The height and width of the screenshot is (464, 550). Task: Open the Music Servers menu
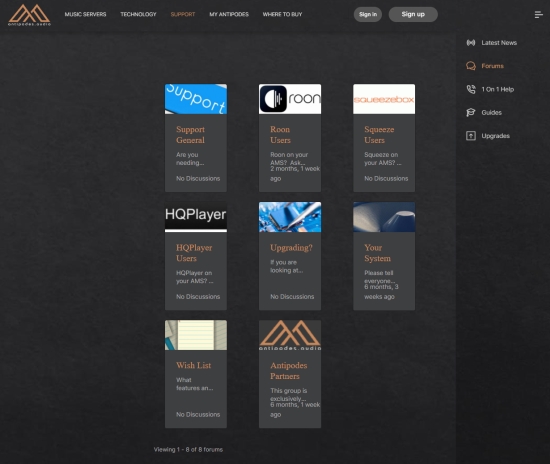click(x=85, y=14)
